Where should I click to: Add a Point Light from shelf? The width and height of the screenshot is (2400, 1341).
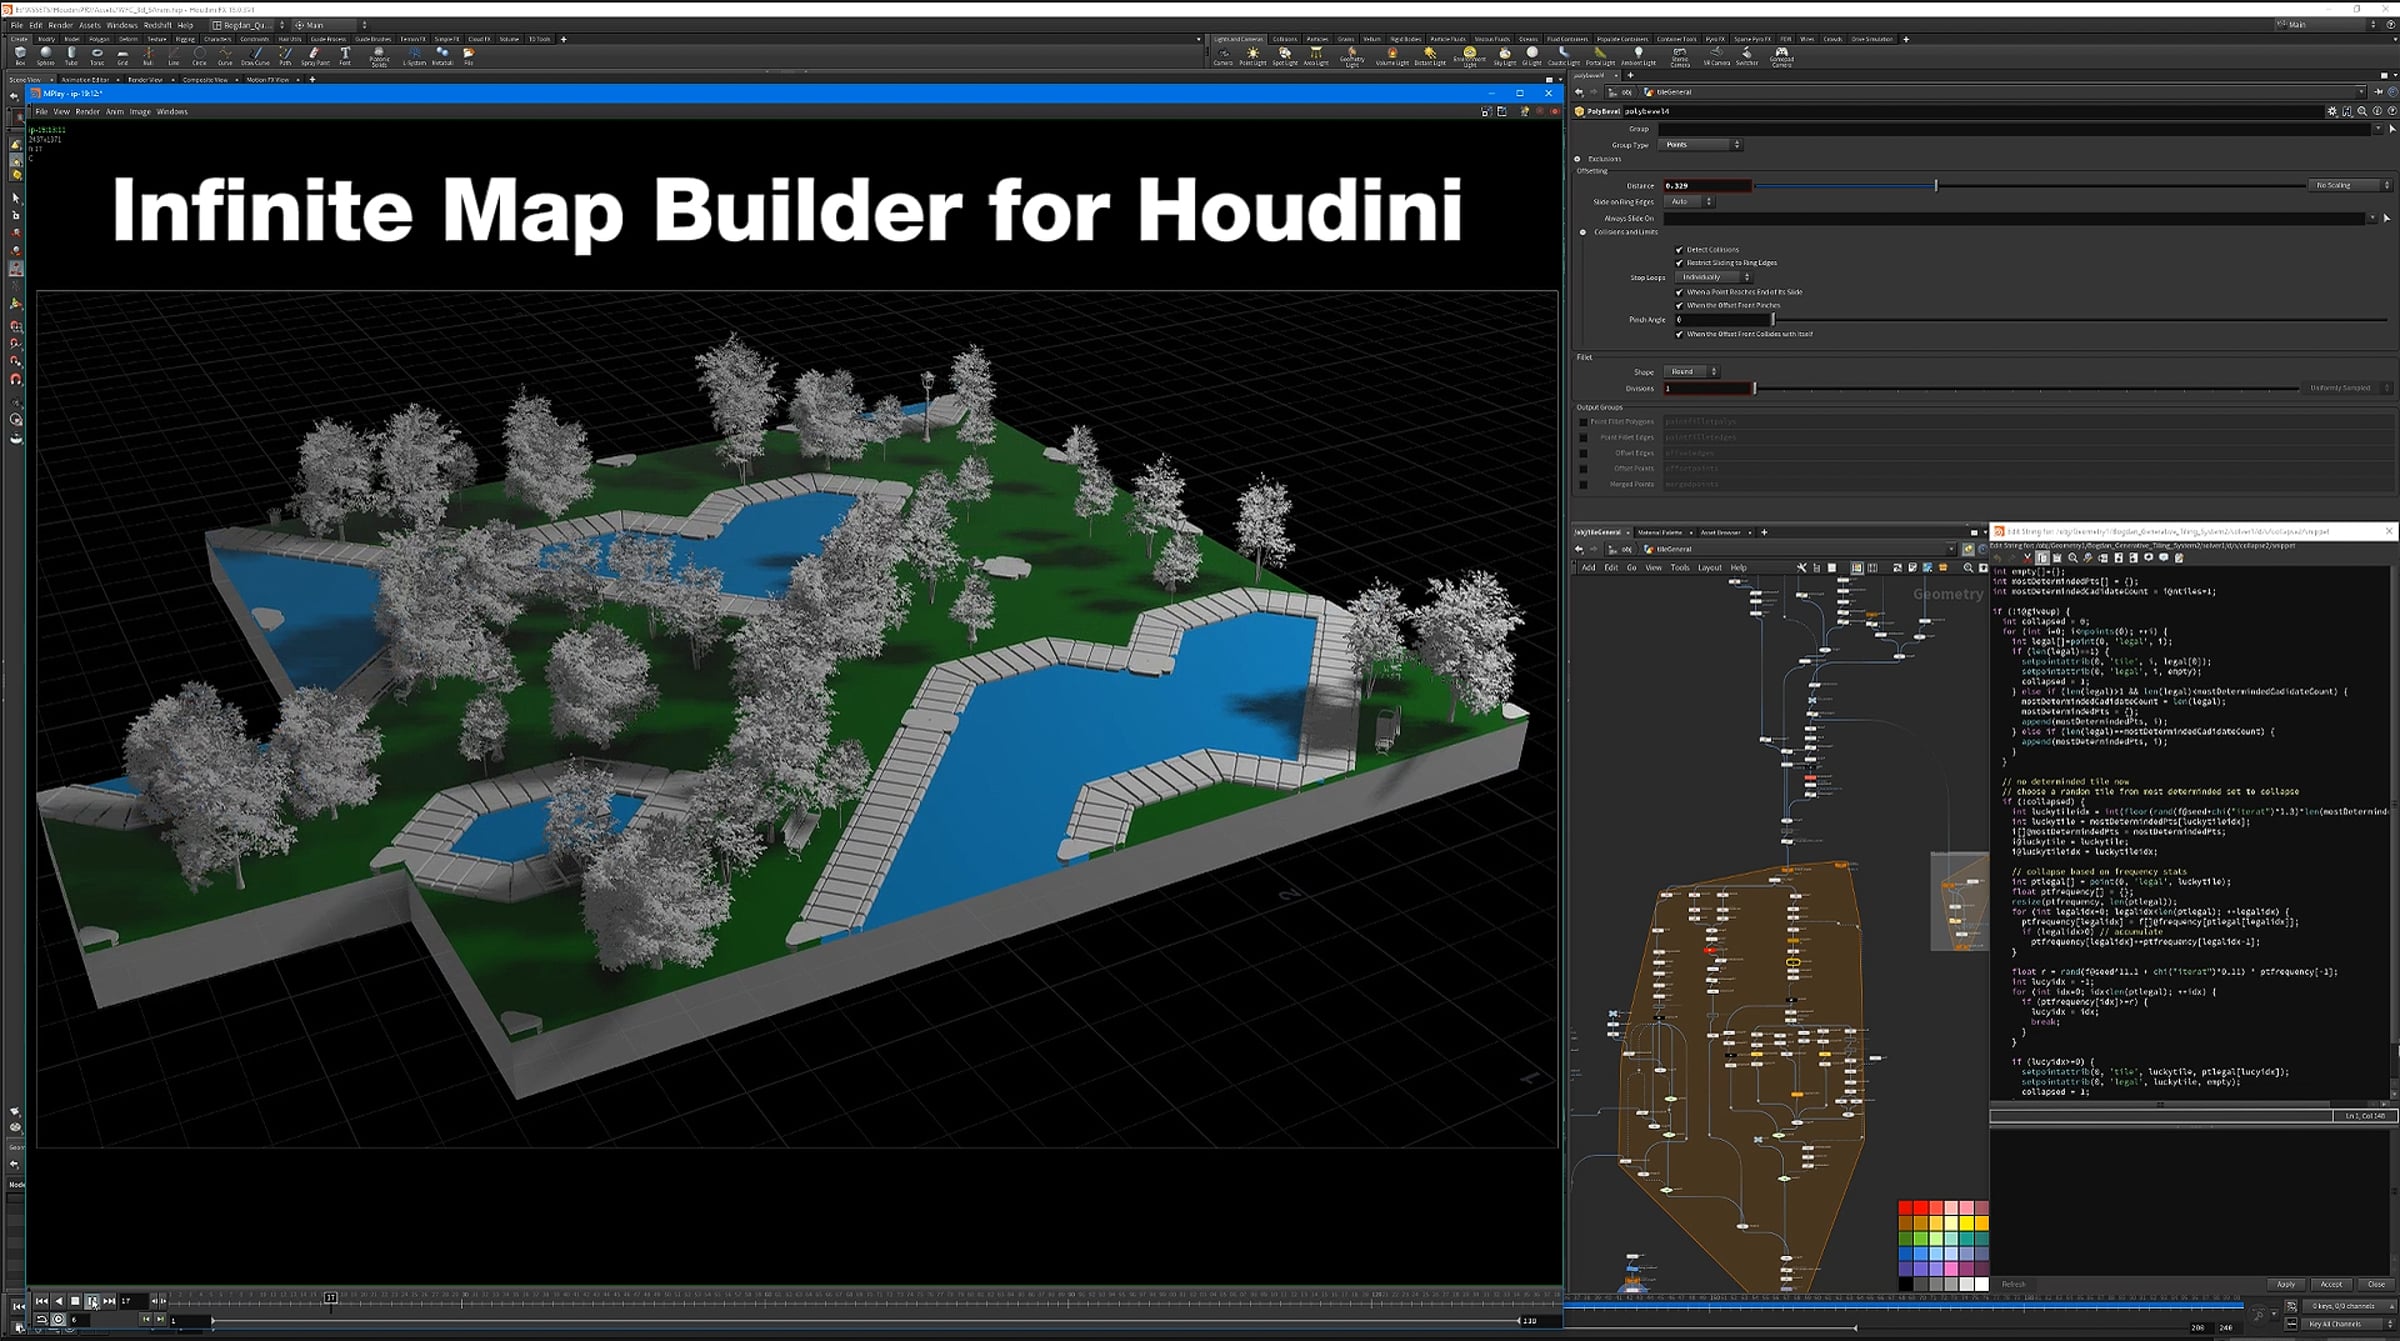(1252, 55)
